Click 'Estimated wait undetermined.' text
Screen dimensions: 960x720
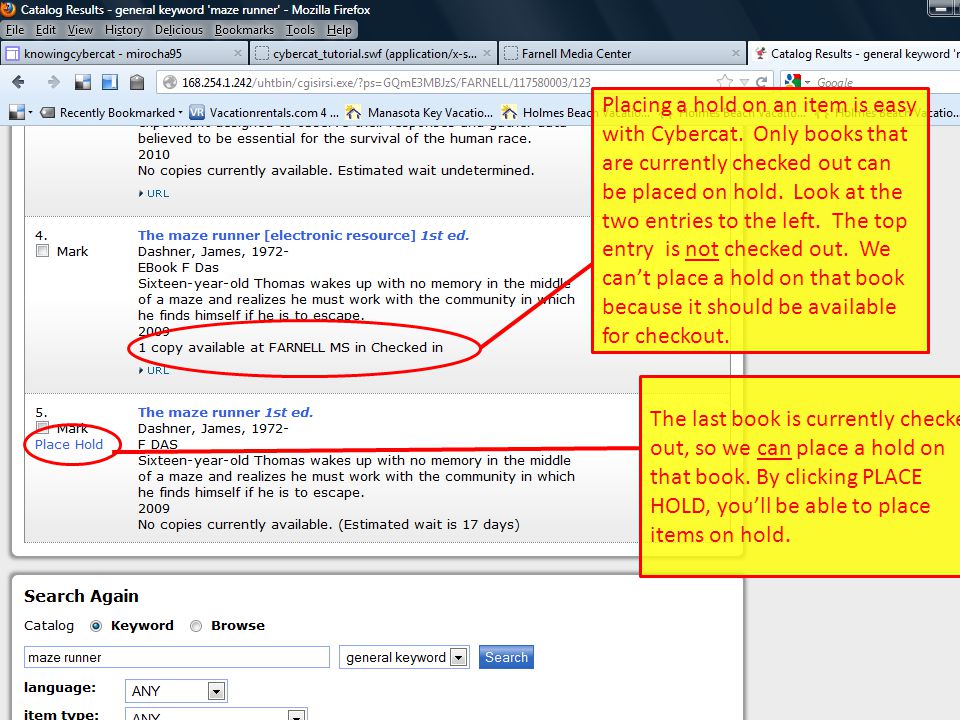pyautogui.click(x=436, y=170)
